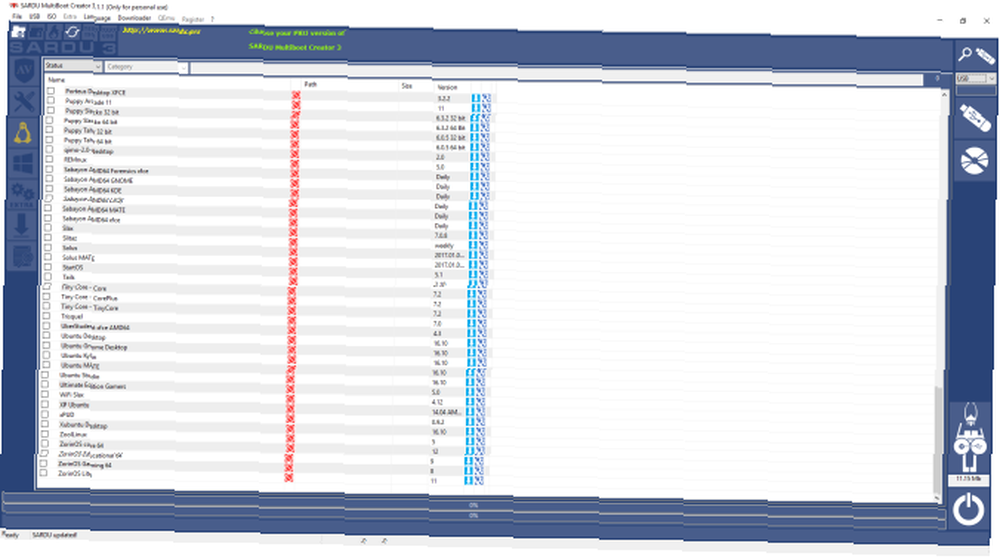Click homepage icon for ZorinOS Gaming 64
This screenshot has height=559, width=1000.
click(x=478, y=470)
